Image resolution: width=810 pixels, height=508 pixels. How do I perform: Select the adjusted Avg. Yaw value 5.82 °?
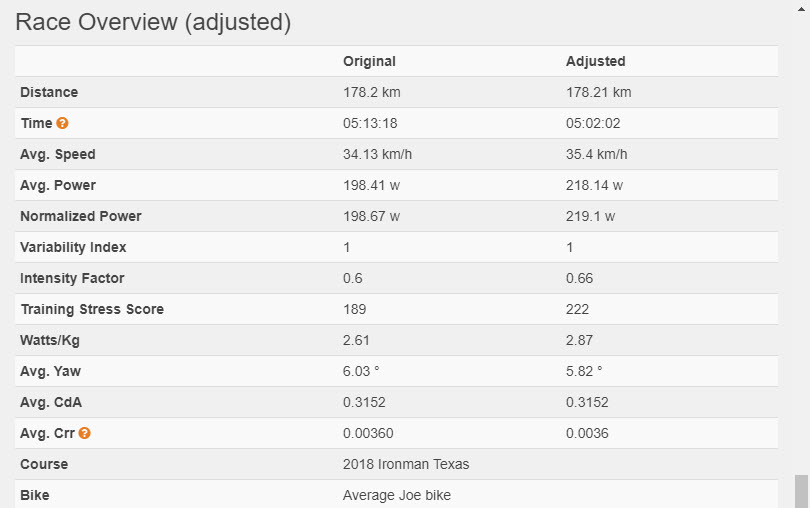click(x=584, y=371)
